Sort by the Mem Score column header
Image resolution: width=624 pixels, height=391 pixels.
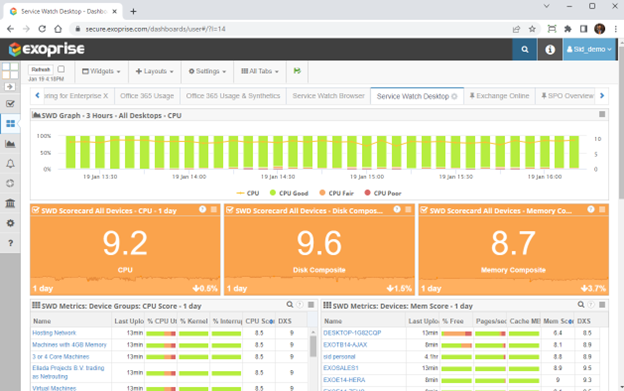point(558,321)
